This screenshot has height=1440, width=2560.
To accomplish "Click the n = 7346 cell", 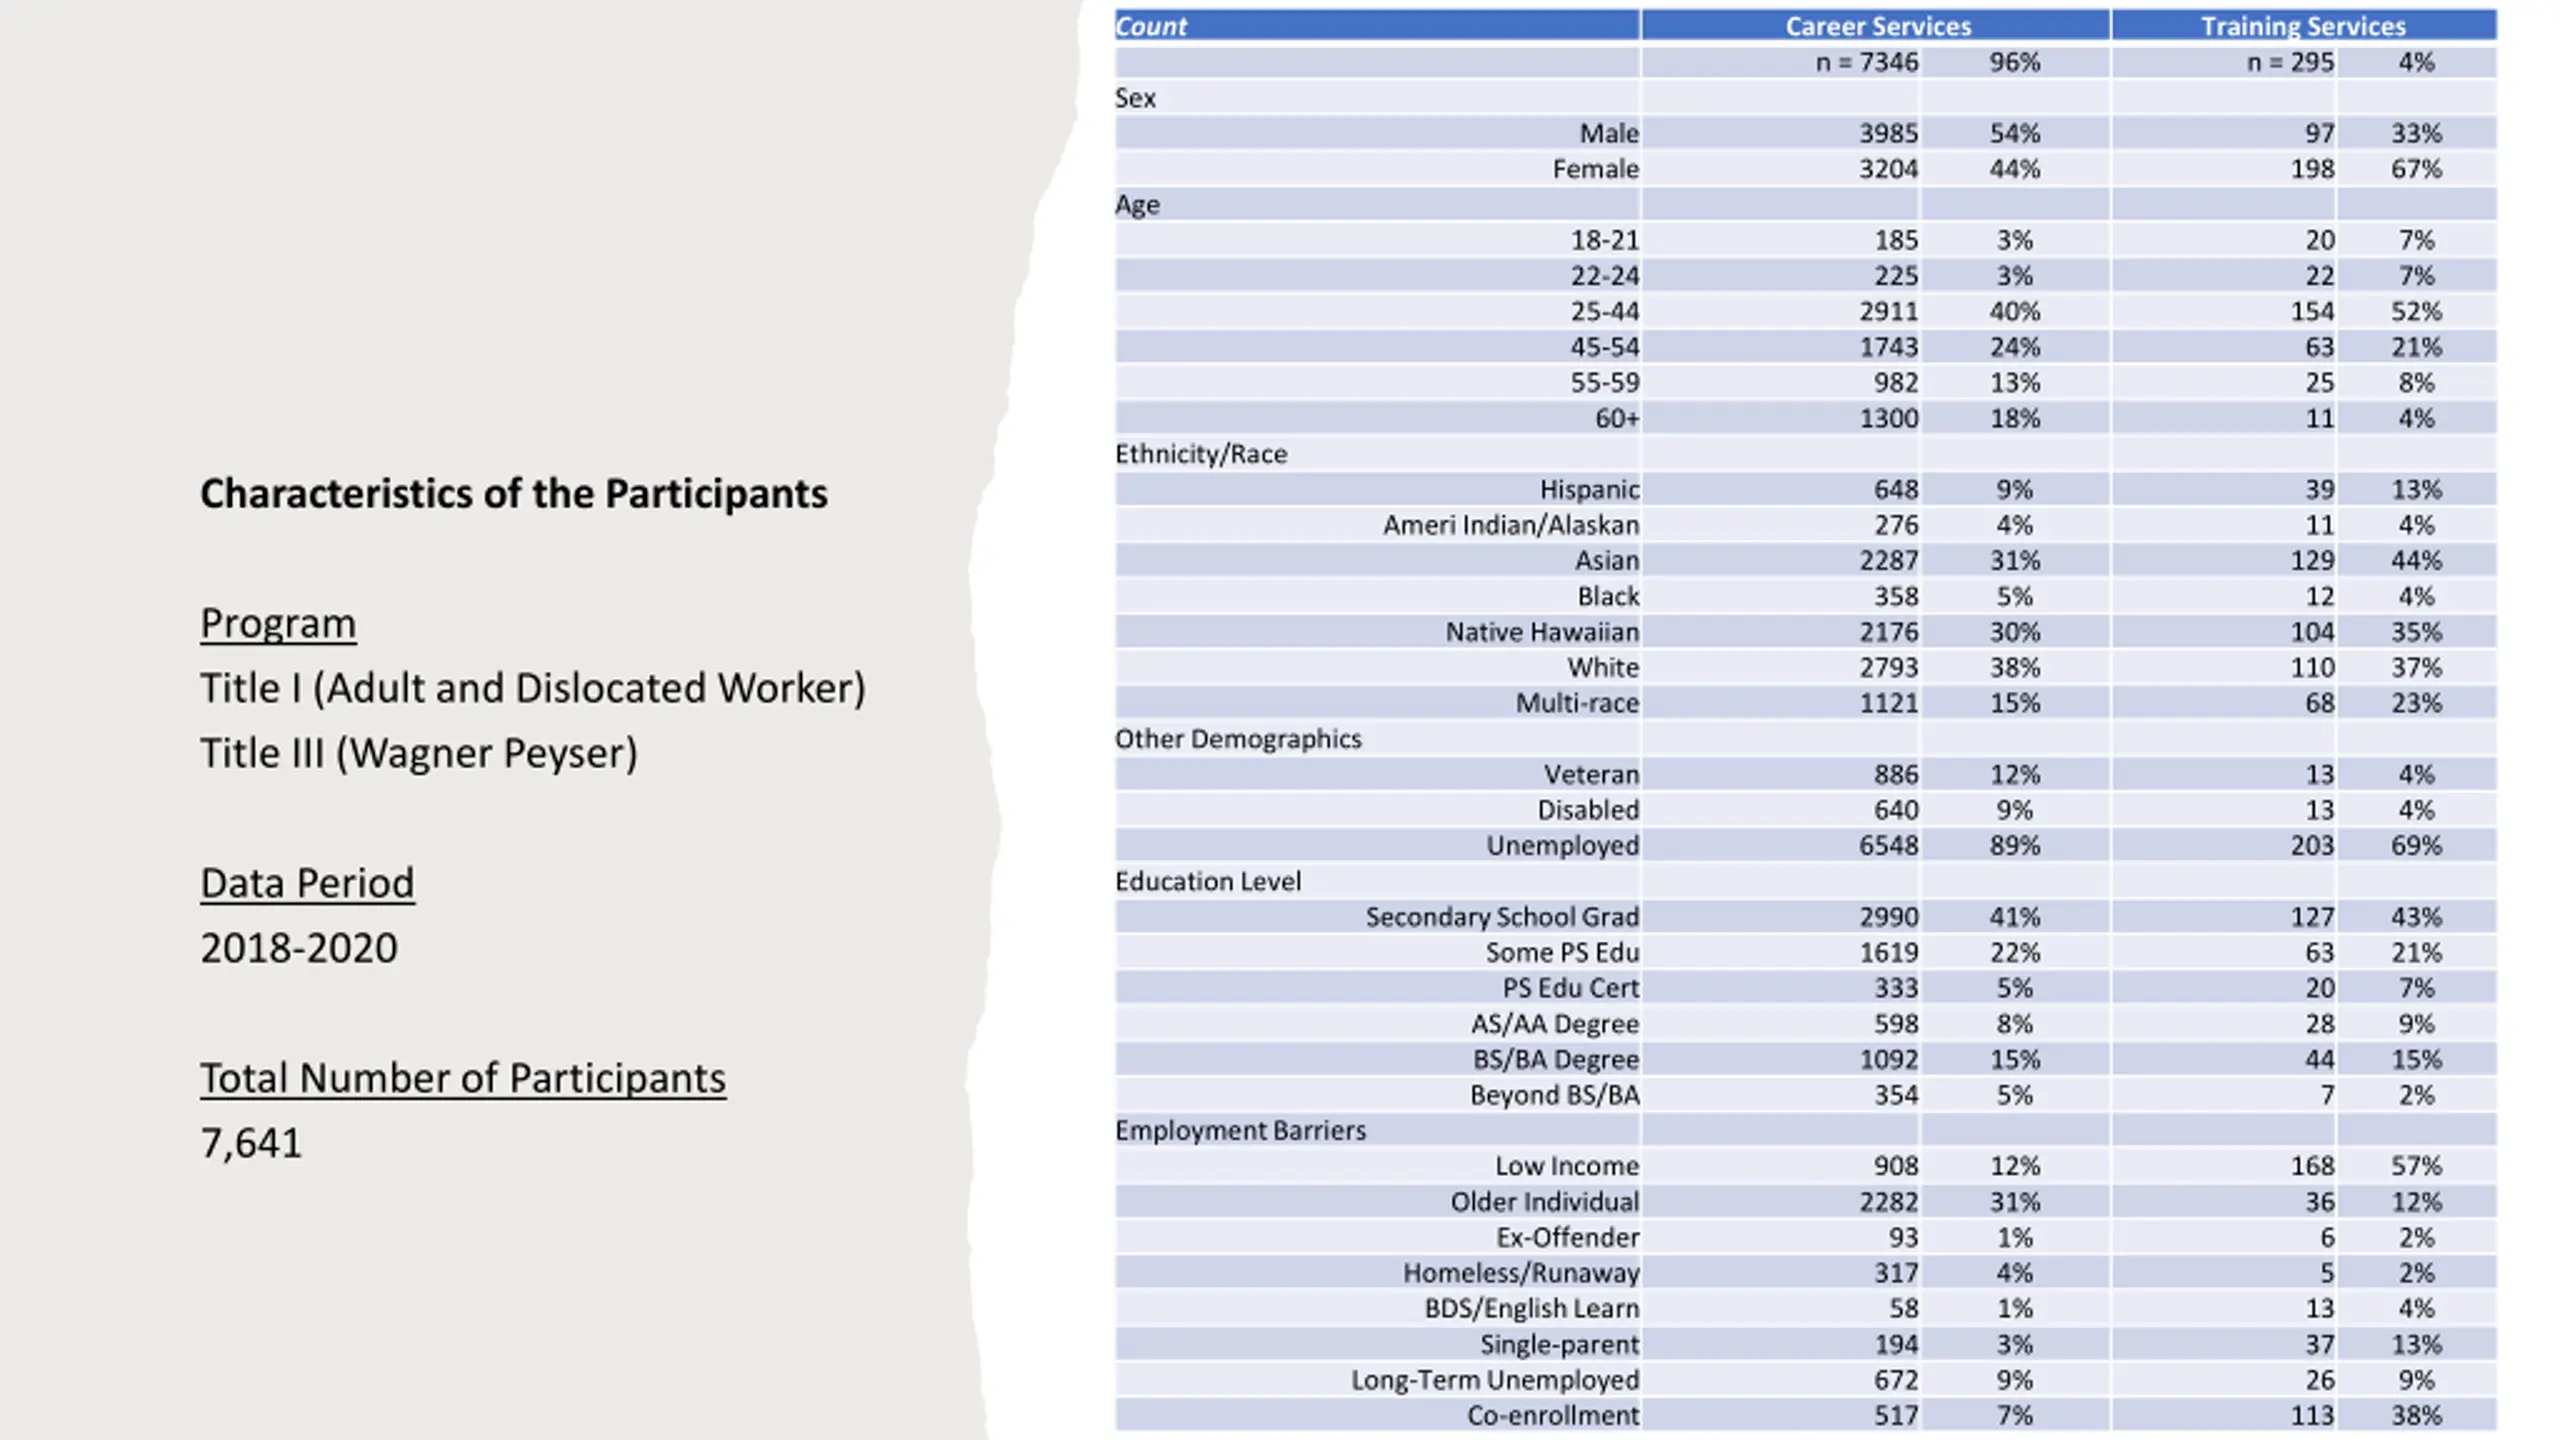I will (x=1867, y=62).
